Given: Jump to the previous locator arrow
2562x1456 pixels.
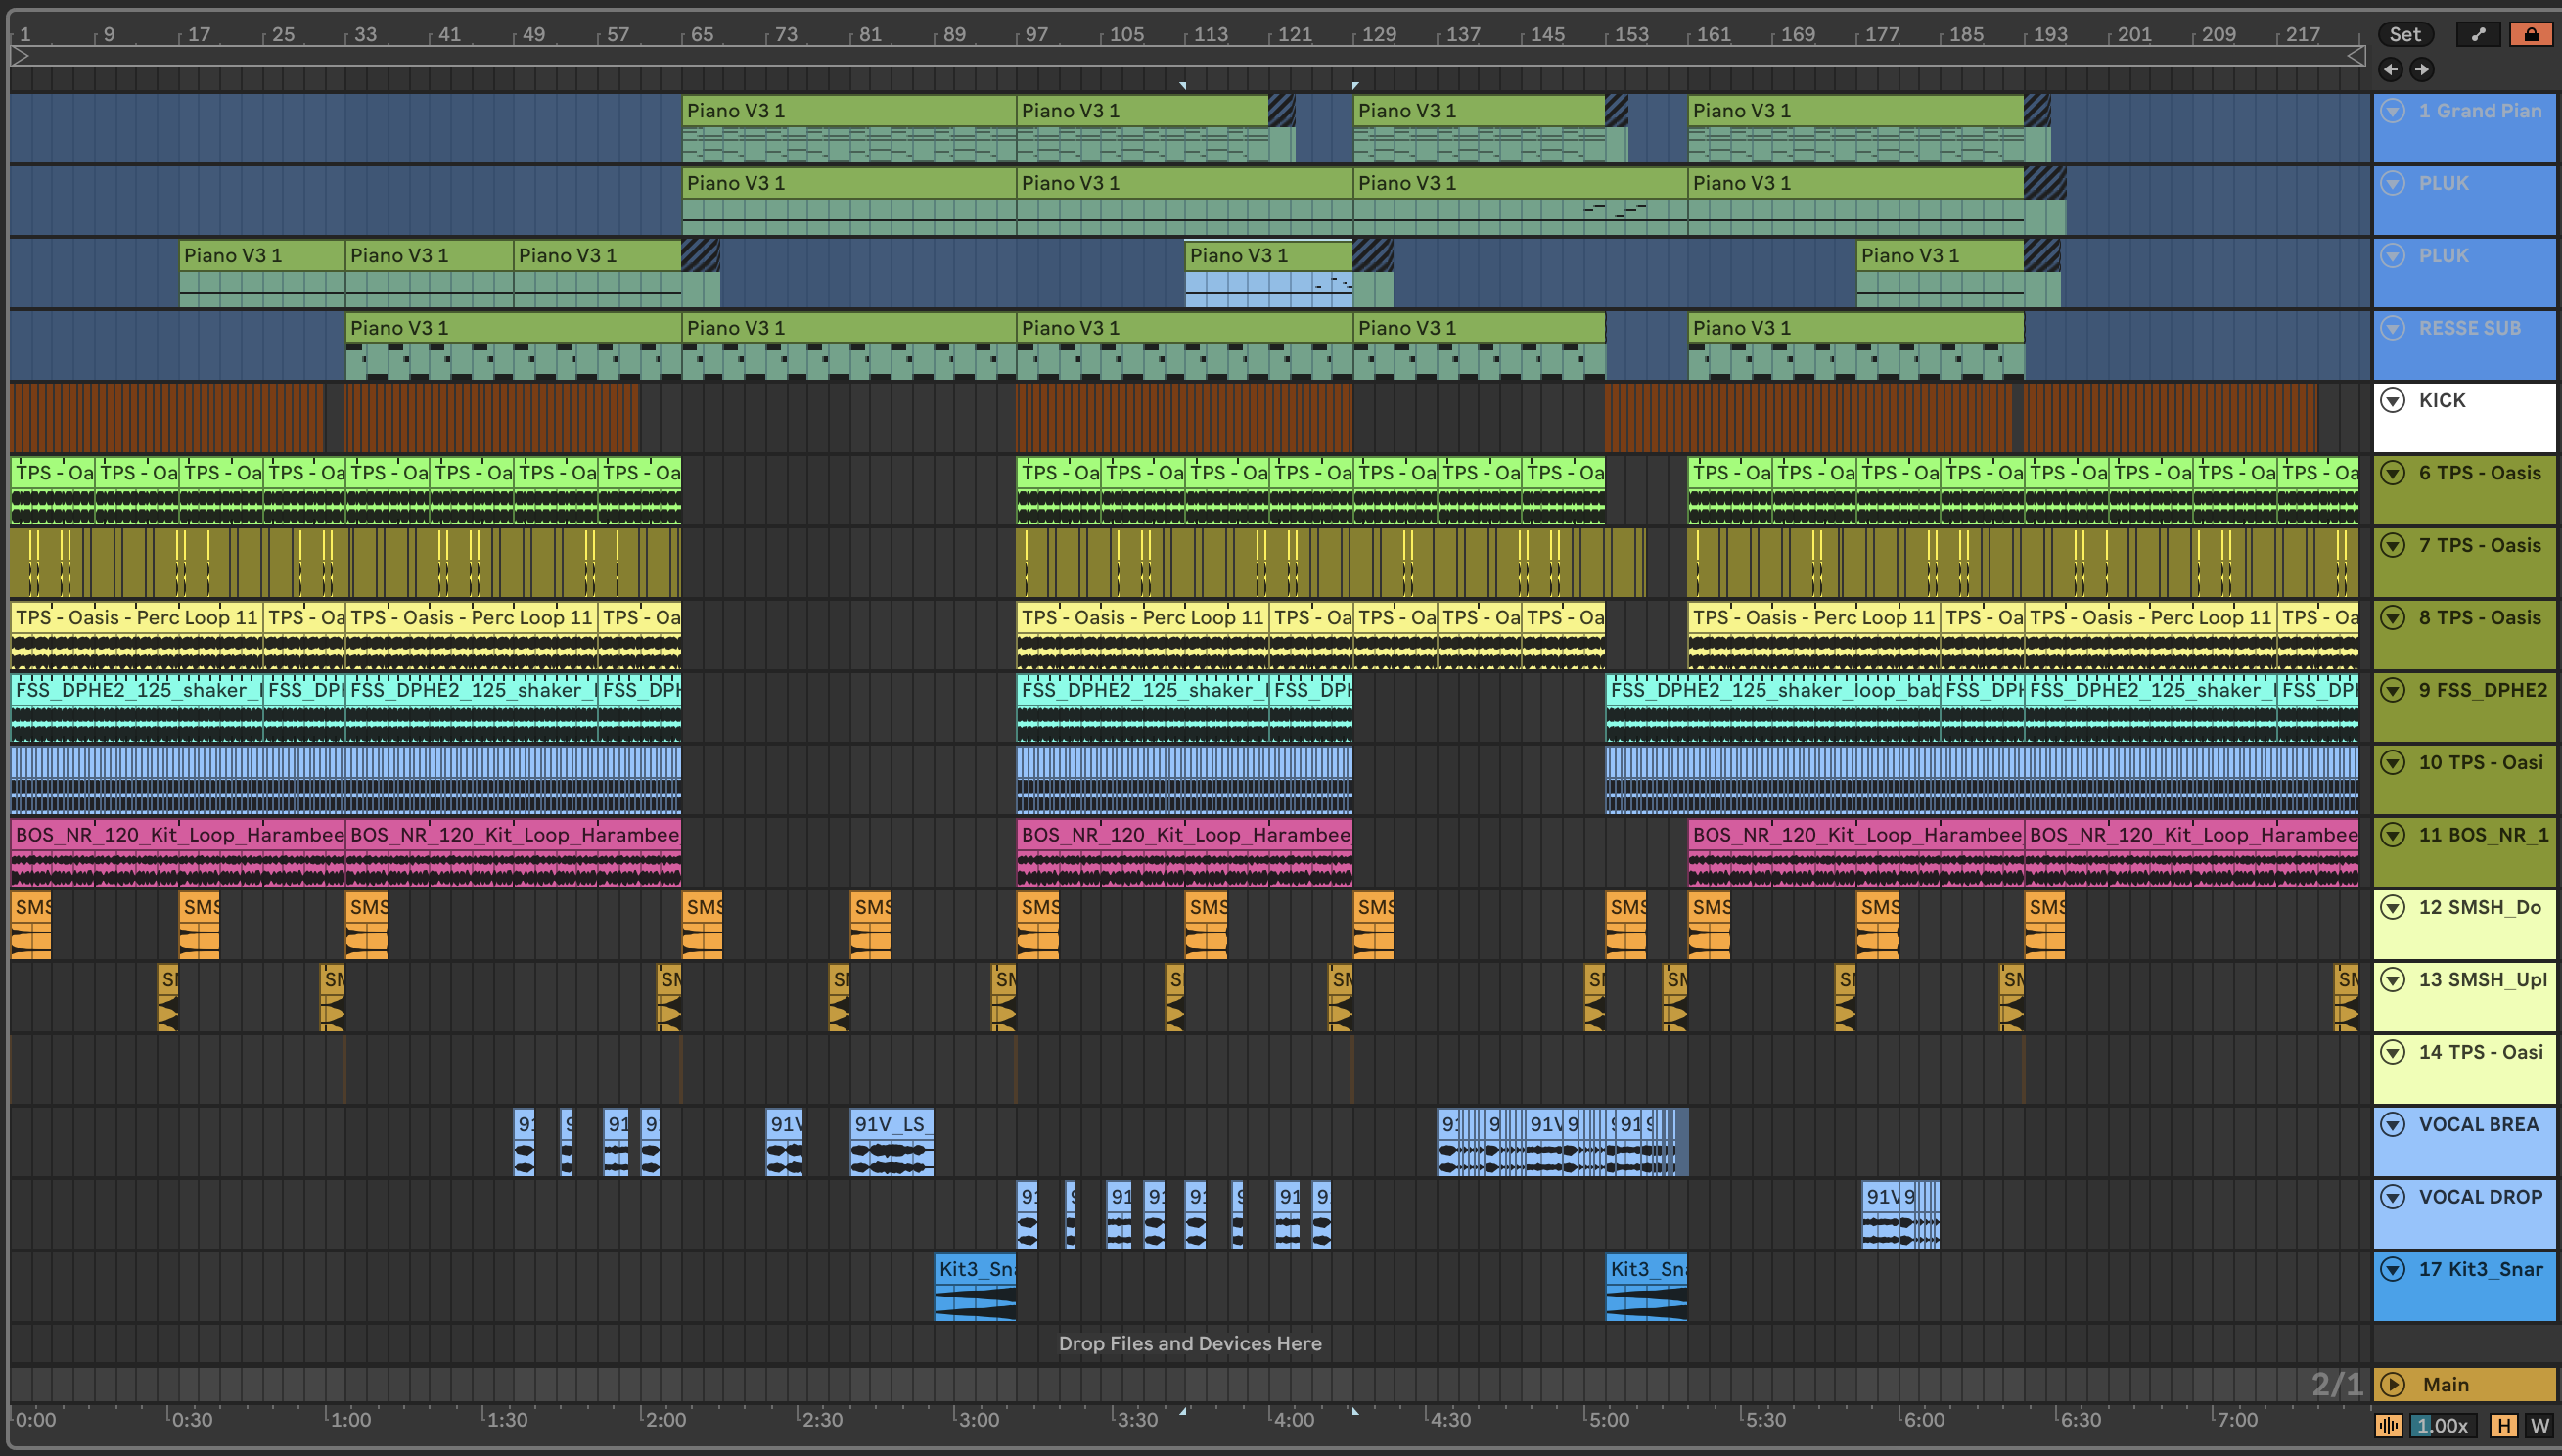Looking at the screenshot, I should [2390, 69].
